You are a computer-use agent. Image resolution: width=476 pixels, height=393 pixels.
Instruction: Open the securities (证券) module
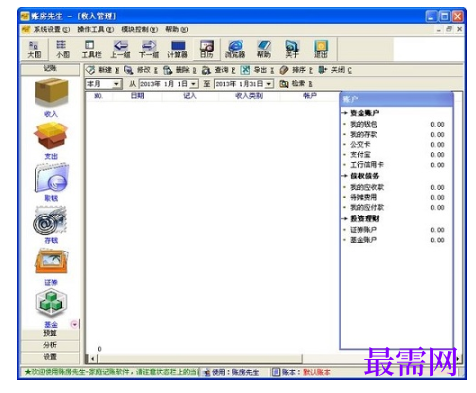coord(51,266)
